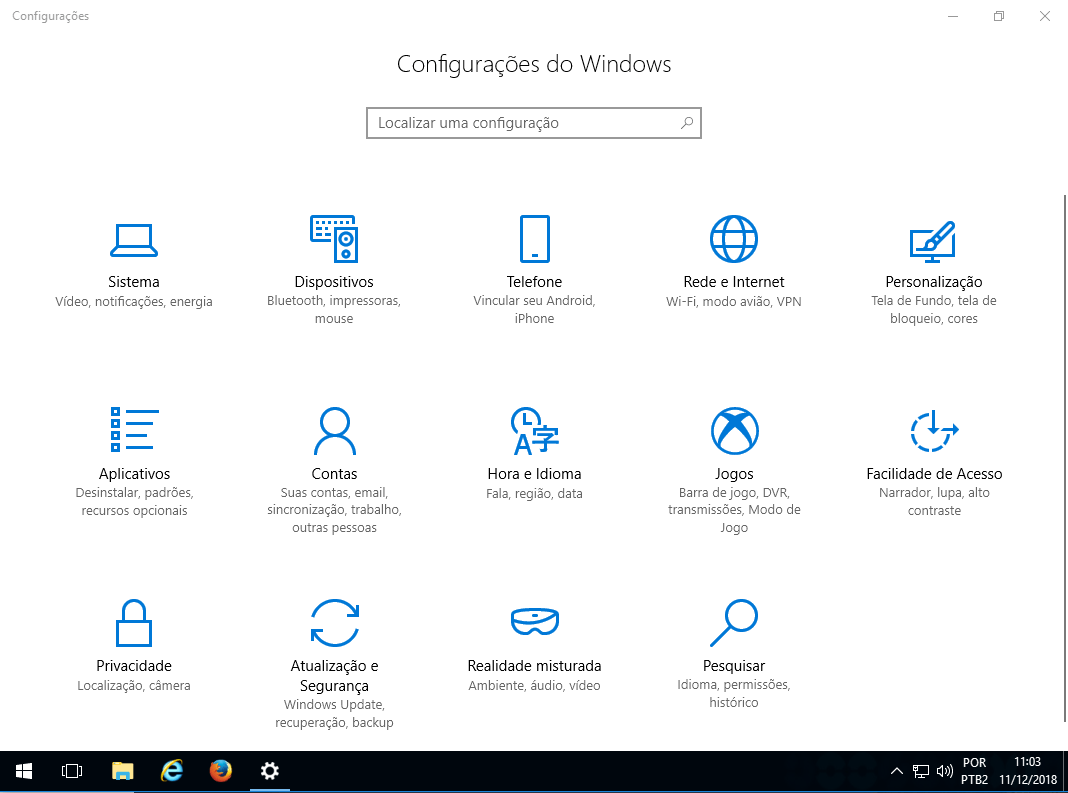Screen dimensions: 1068x793
Task: Open the Contas person icon
Action: coord(334,430)
